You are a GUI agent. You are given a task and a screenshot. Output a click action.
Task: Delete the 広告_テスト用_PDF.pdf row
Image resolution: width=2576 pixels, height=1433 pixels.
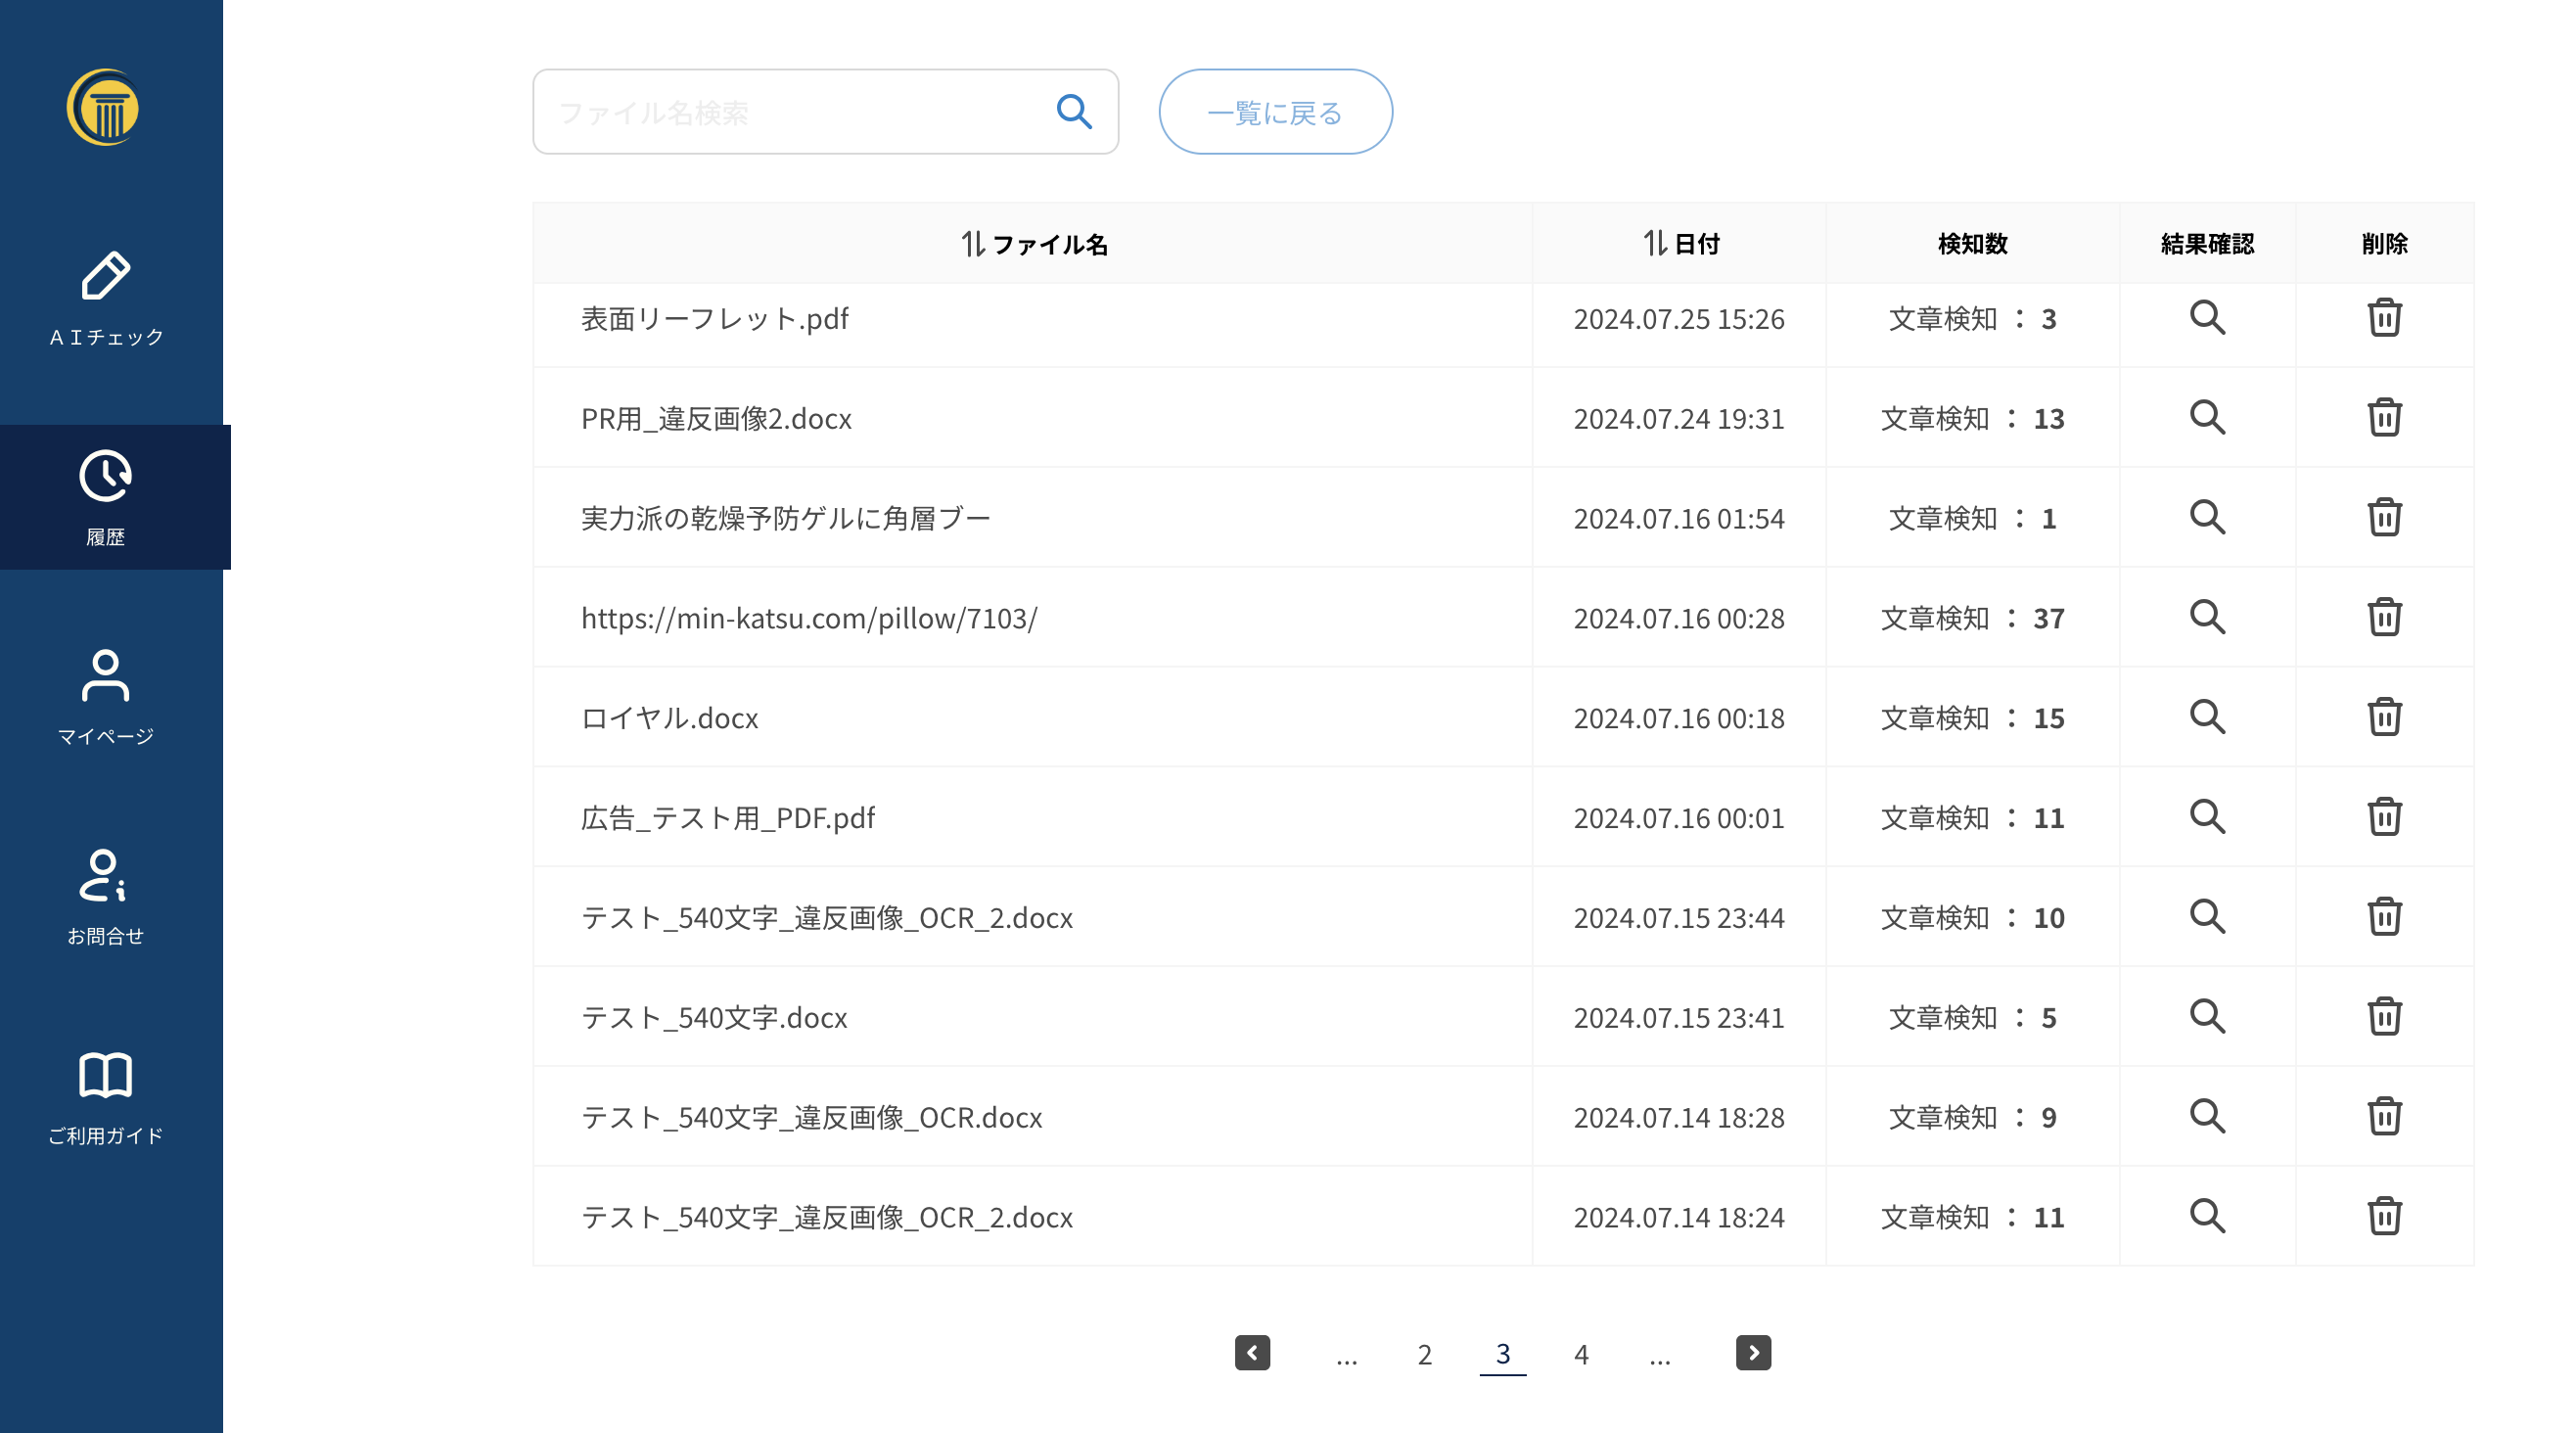[2384, 817]
